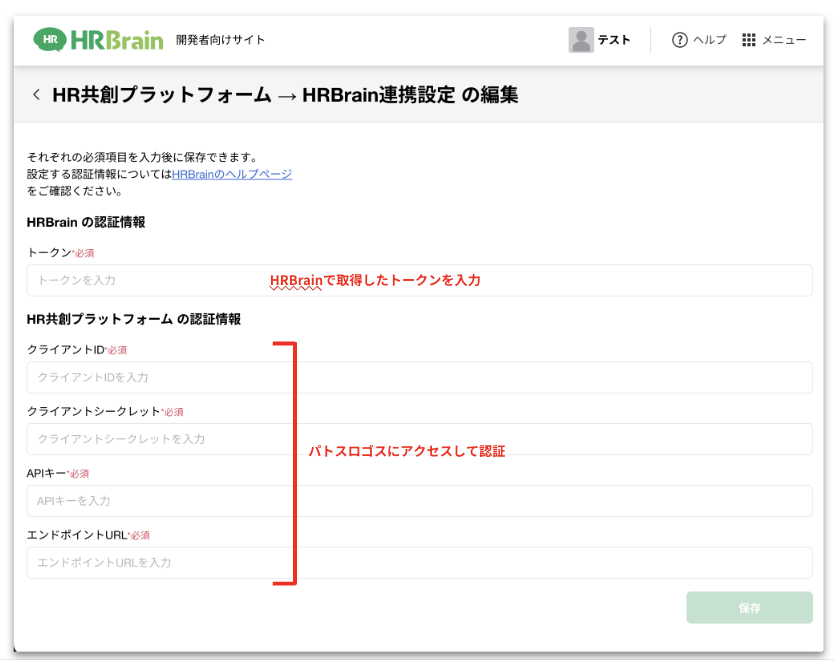Screen dimensions: 834x660
Task: Click the HRBrain logo
Action: (98, 40)
